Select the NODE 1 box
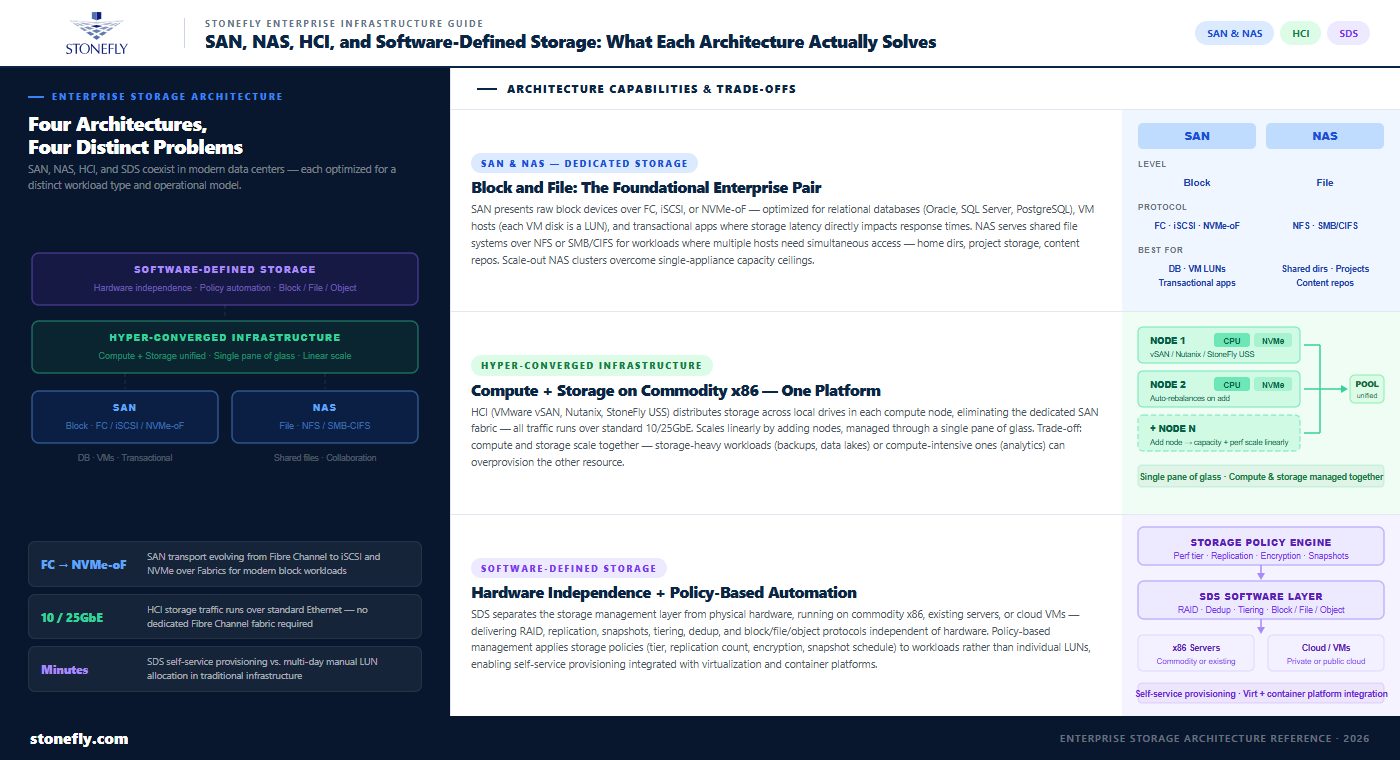This screenshot has height=760, width=1400. tap(1219, 345)
